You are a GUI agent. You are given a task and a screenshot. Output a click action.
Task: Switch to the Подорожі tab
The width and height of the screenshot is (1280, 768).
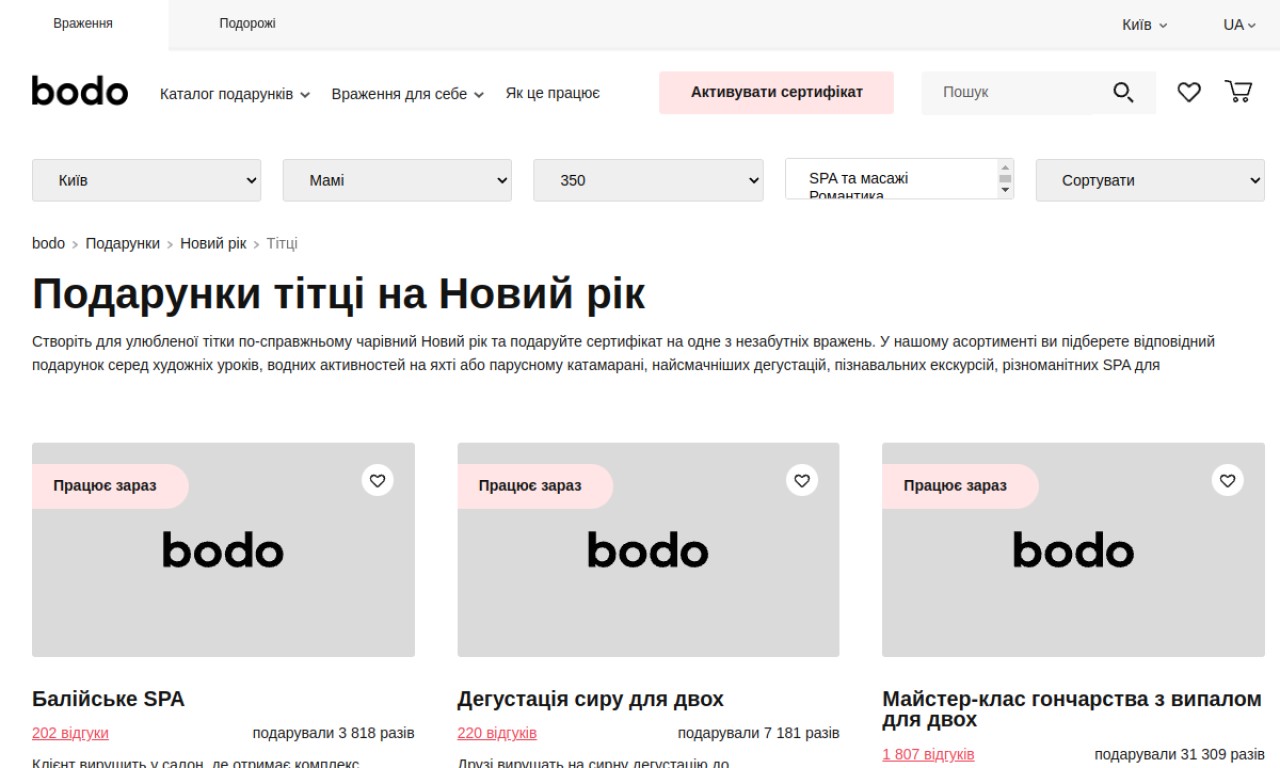pos(247,24)
